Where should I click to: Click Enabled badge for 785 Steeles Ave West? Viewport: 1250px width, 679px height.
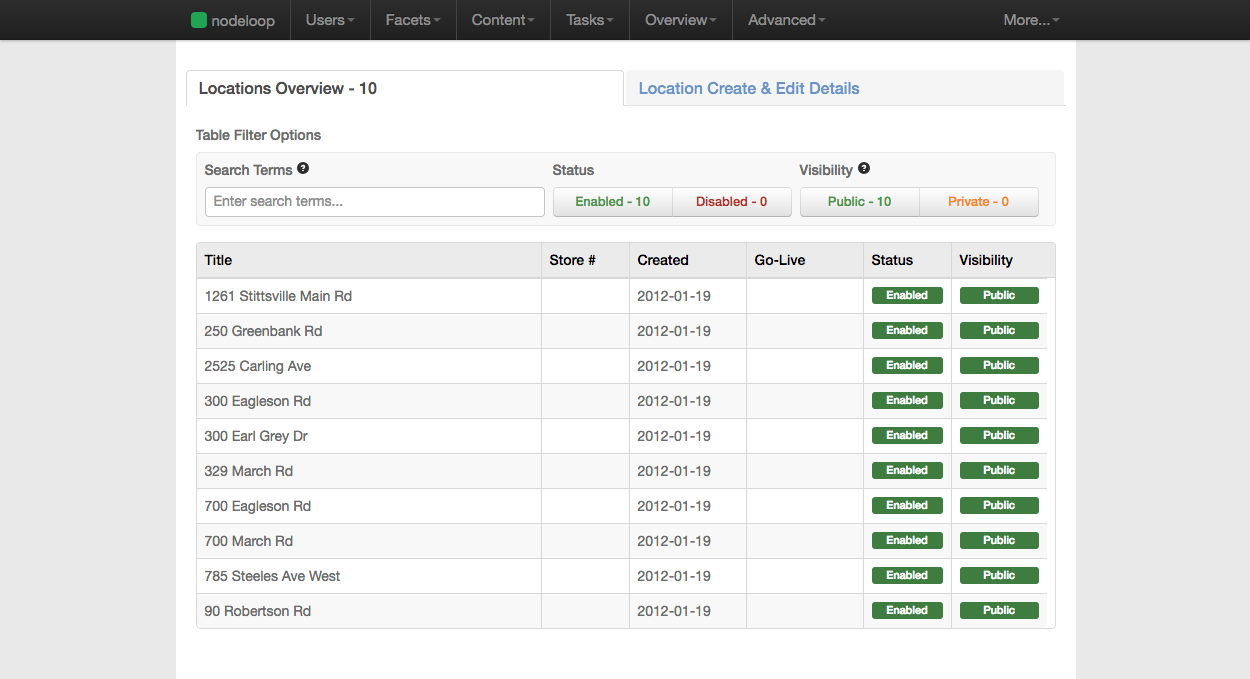click(907, 576)
